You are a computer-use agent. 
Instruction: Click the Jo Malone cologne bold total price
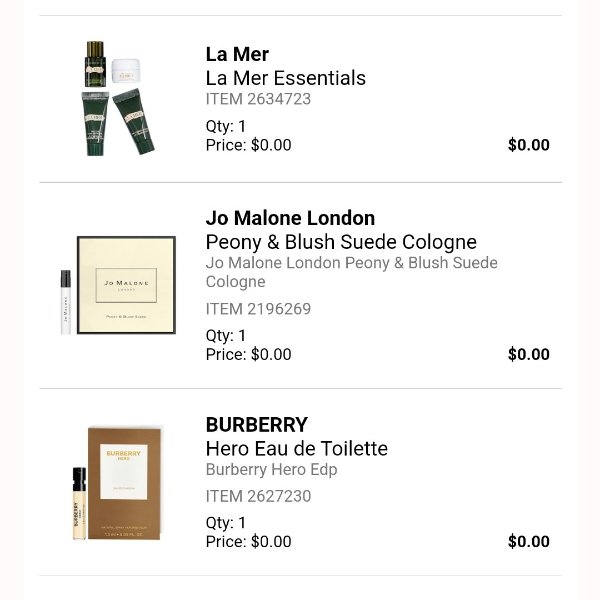[x=528, y=354]
